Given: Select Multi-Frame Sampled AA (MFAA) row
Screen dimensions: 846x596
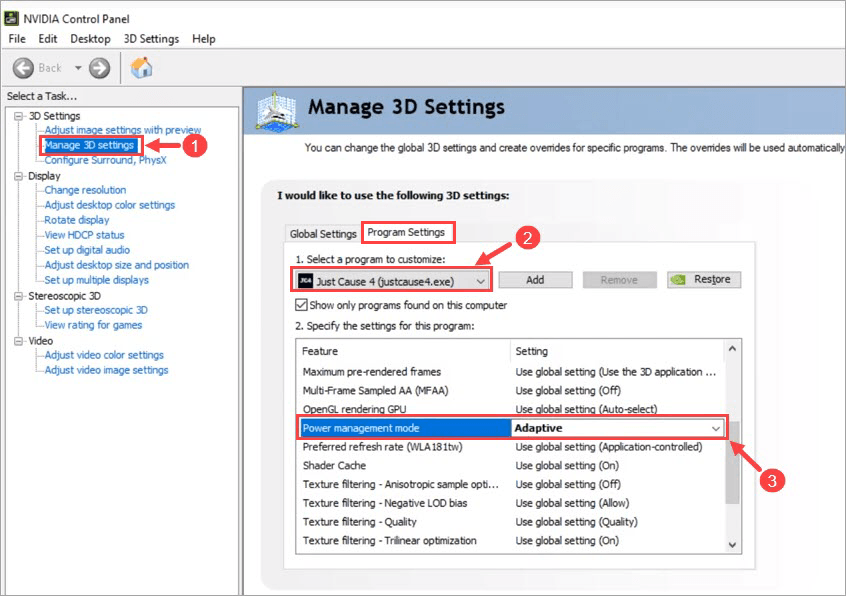Looking at the screenshot, I should coord(509,391).
